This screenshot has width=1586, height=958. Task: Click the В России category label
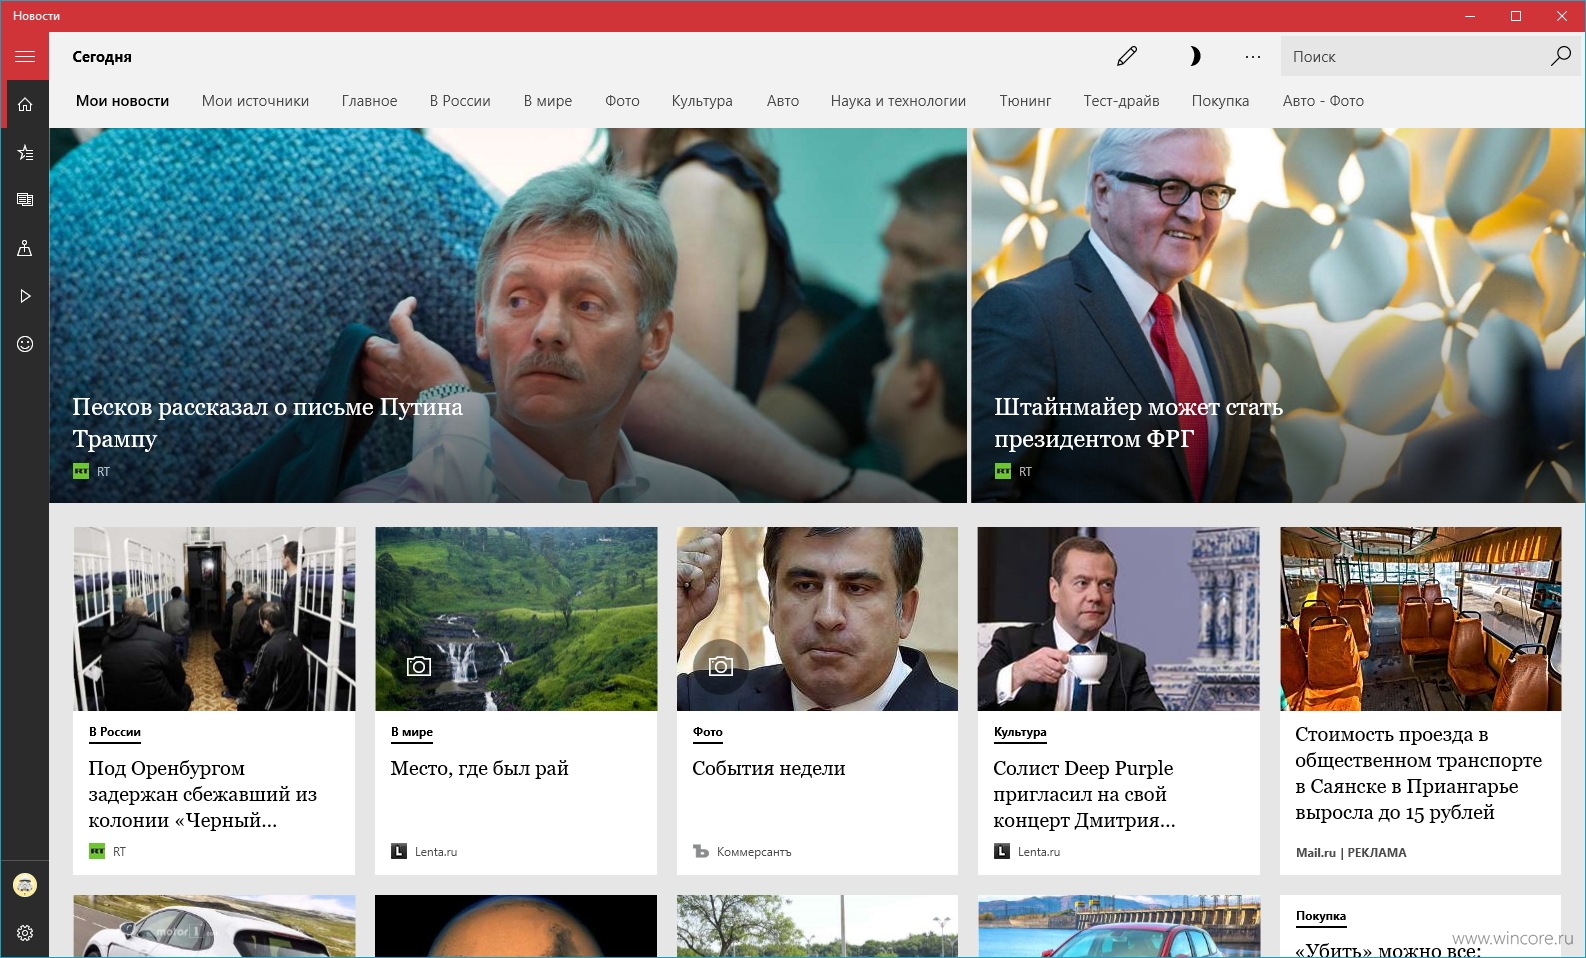coord(115,732)
